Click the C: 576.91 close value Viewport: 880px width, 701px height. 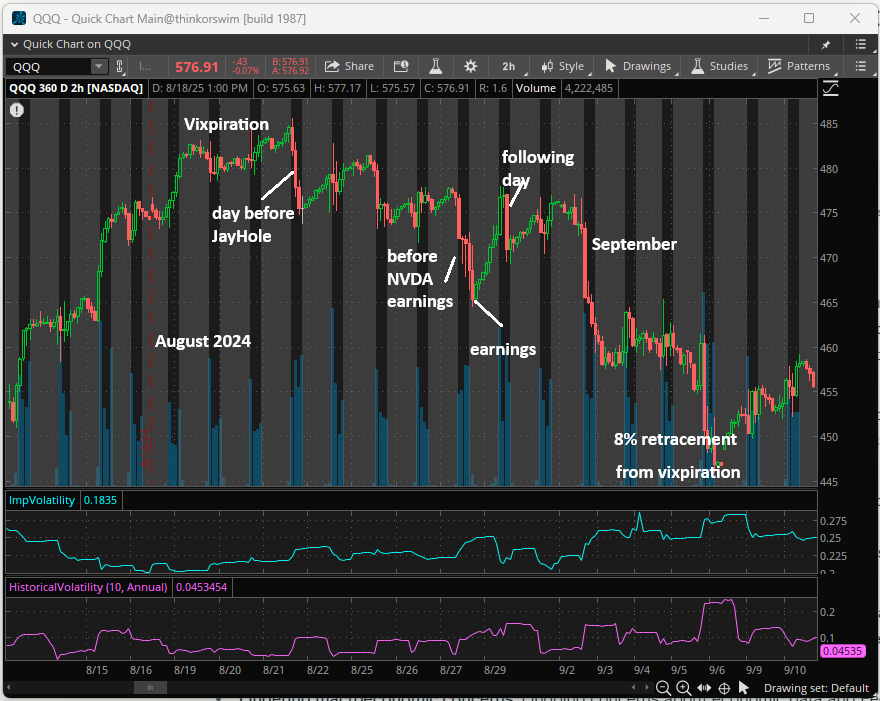[446, 88]
